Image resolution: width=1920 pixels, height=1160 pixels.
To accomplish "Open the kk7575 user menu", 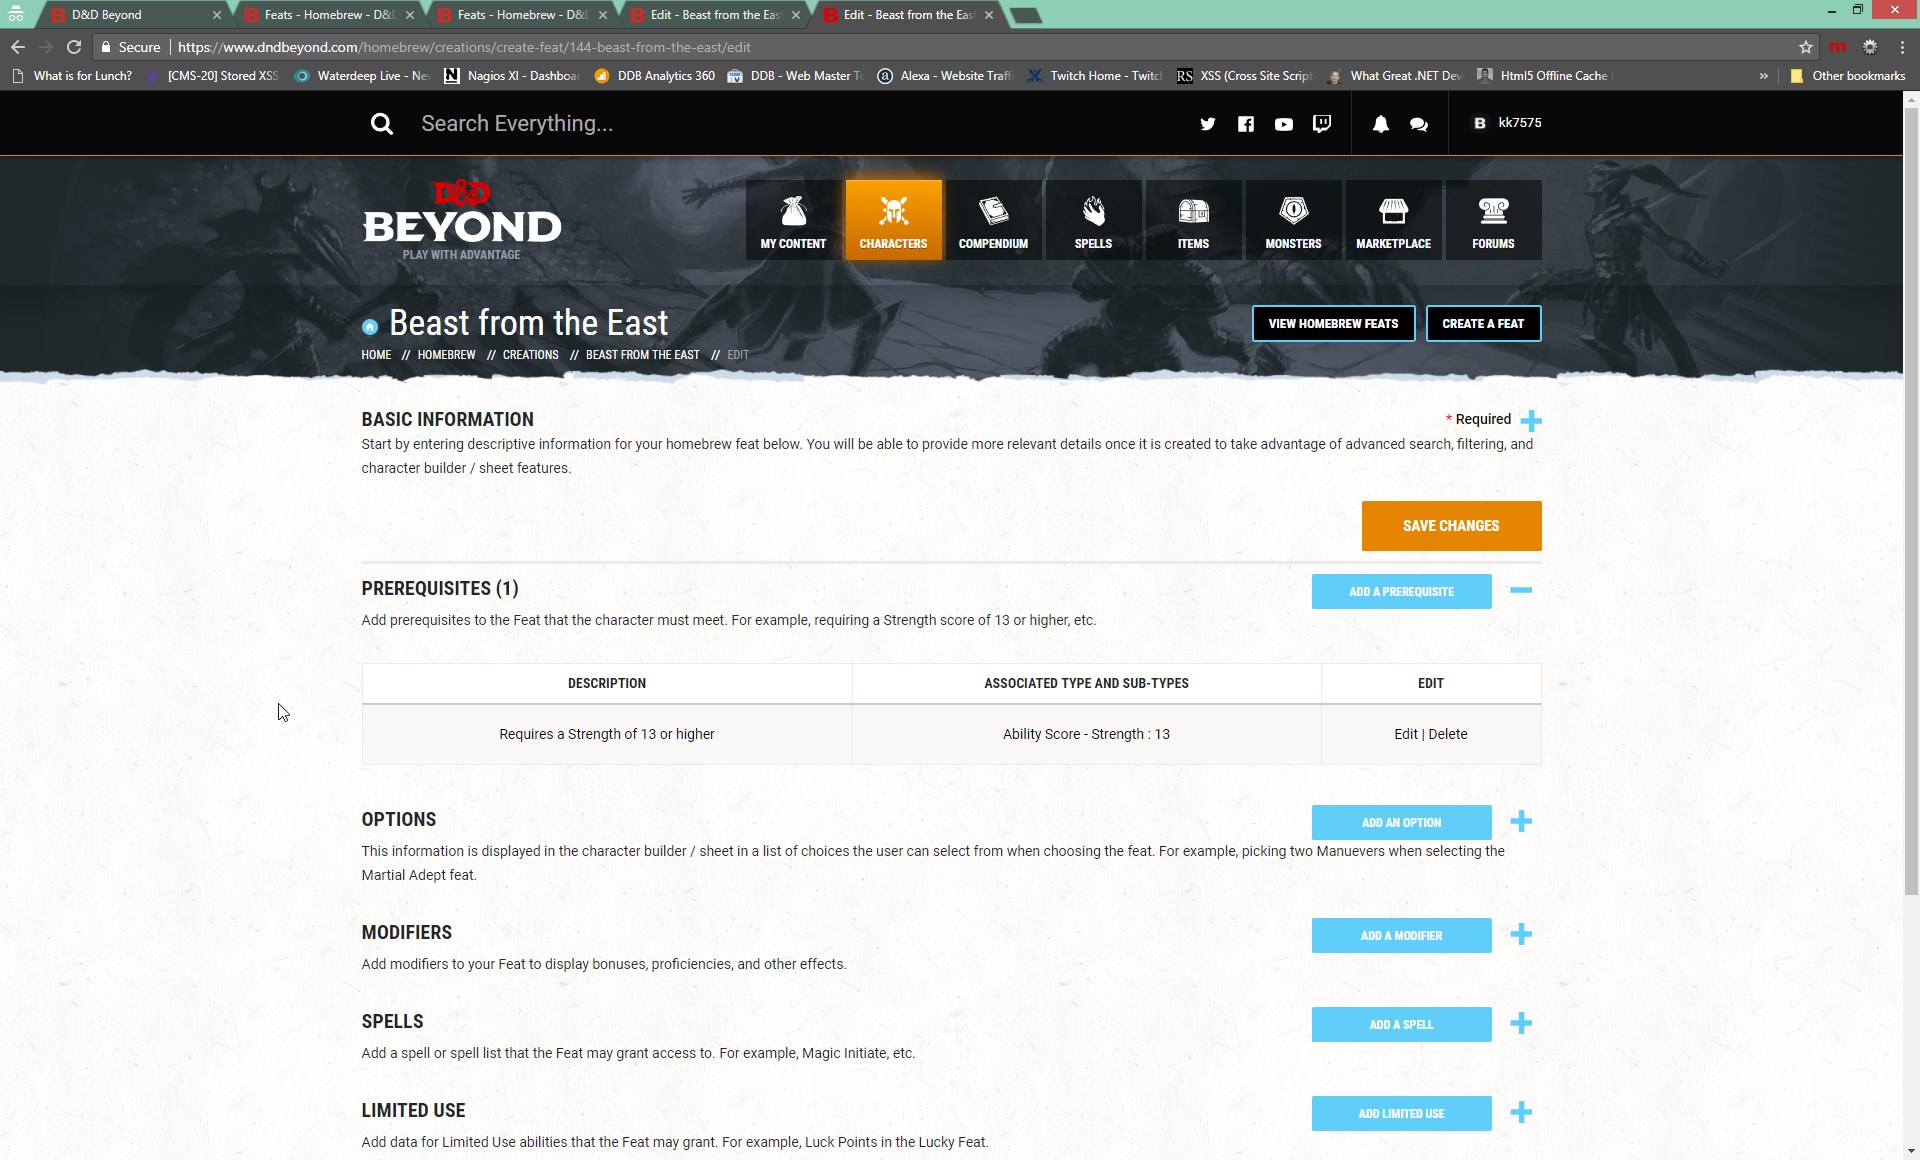I will 1509,123.
